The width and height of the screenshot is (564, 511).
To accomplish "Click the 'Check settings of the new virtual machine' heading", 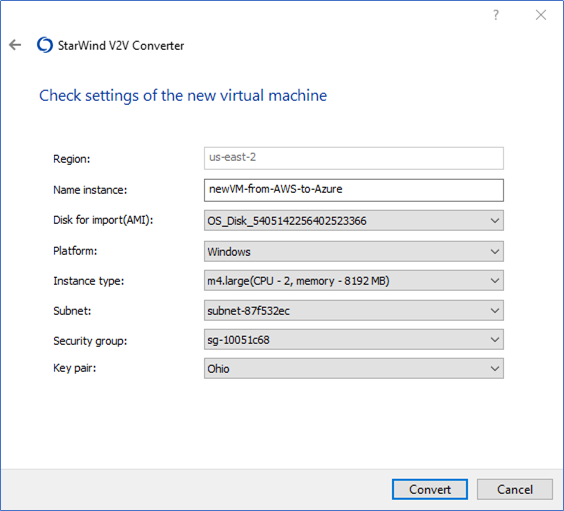I will tap(183, 96).
